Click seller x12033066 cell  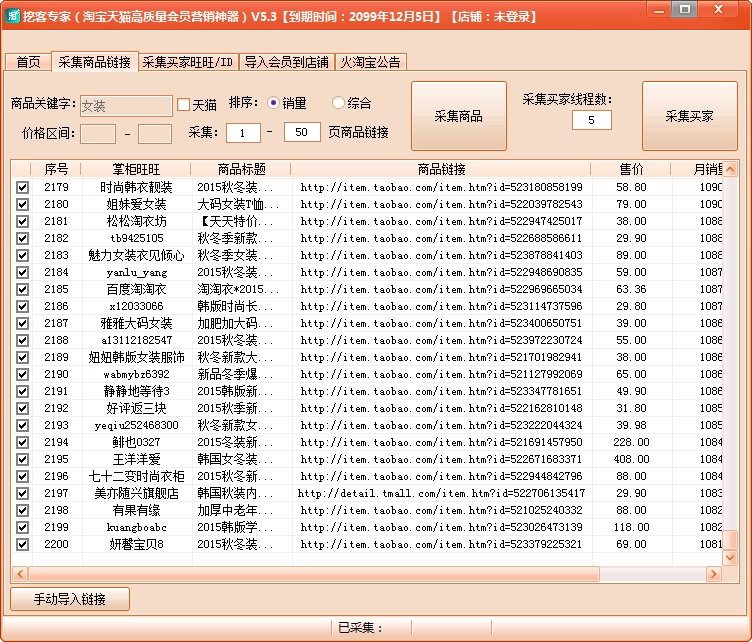click(x=136, y=306)
